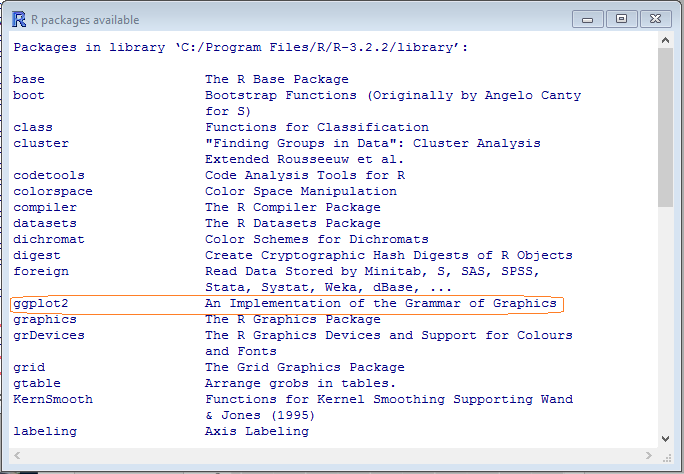The image size is (684, 474).
Task: Click 'Axis Labeling' description
Action: pyautogui.click(x=257, y=431)
